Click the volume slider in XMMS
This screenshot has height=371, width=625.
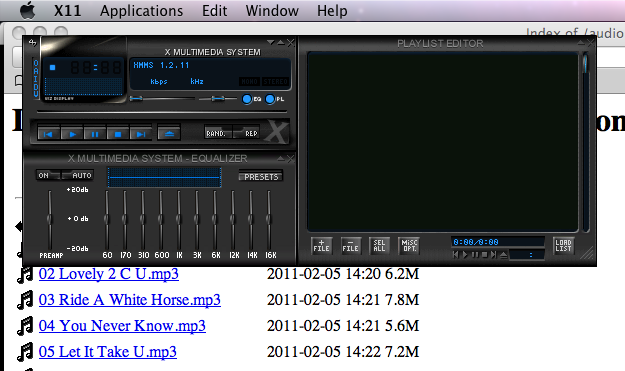pos(162,98)
